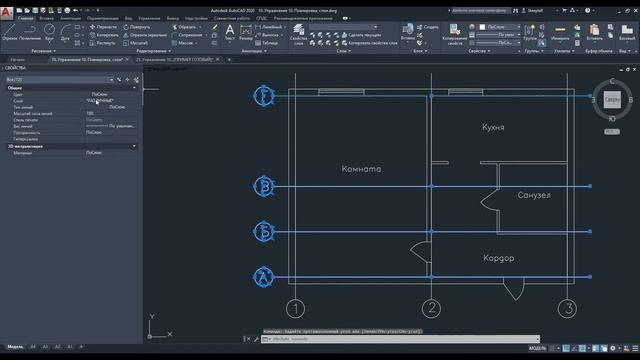Image resolution: width=640 pixels, height=360 pixels.
Task: Open the Главная (Home) ribbon tab
Action: (25, 18)
